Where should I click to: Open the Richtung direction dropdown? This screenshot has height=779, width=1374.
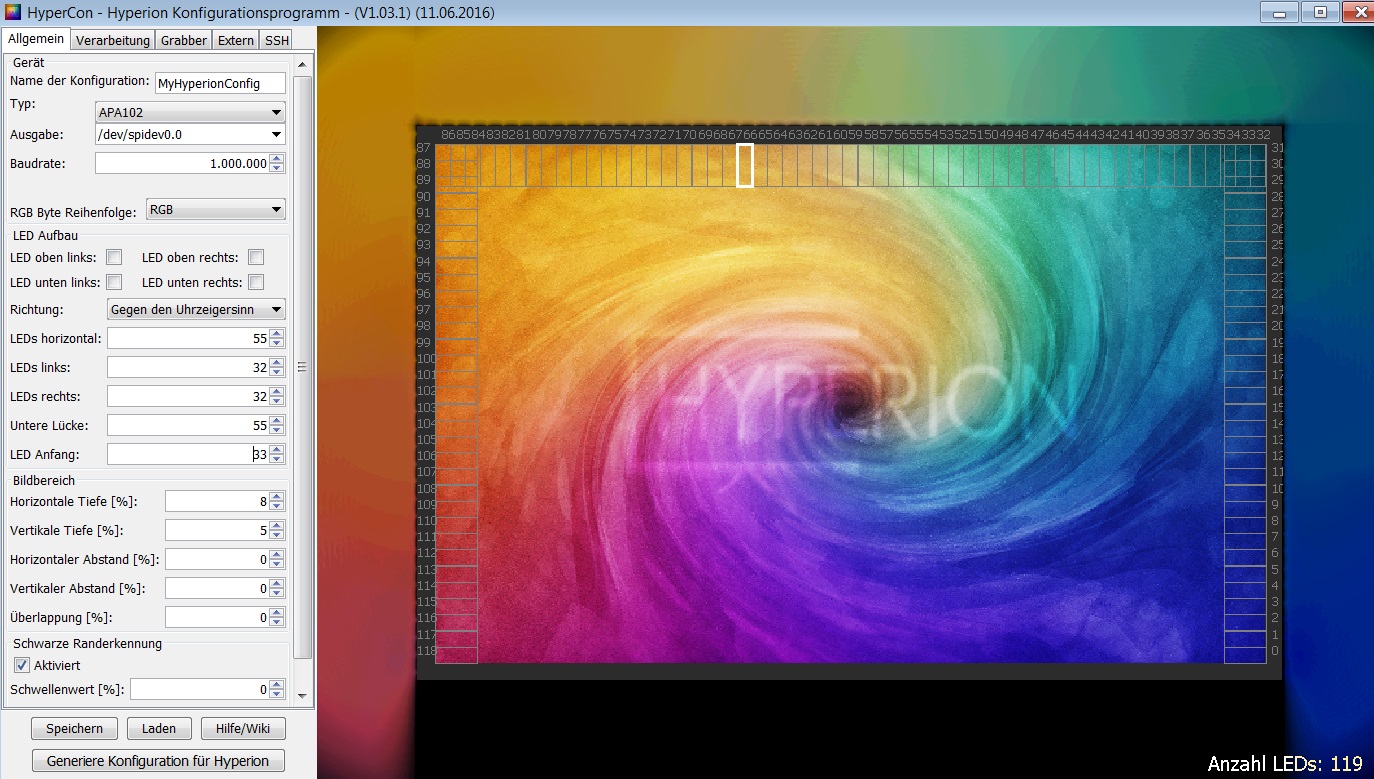196,310
